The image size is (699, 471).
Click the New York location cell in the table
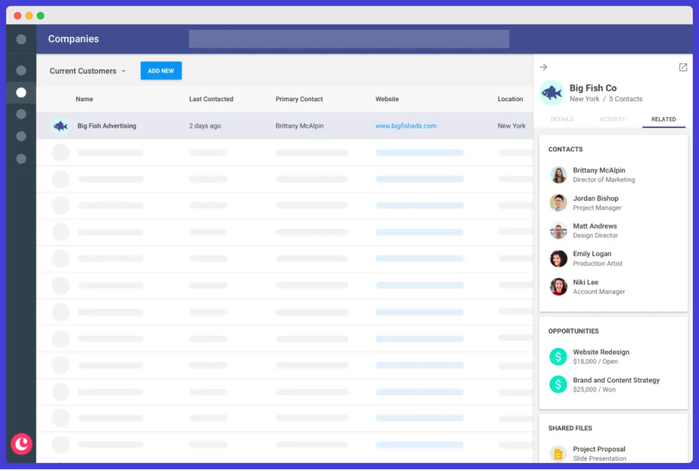(511, 126)
